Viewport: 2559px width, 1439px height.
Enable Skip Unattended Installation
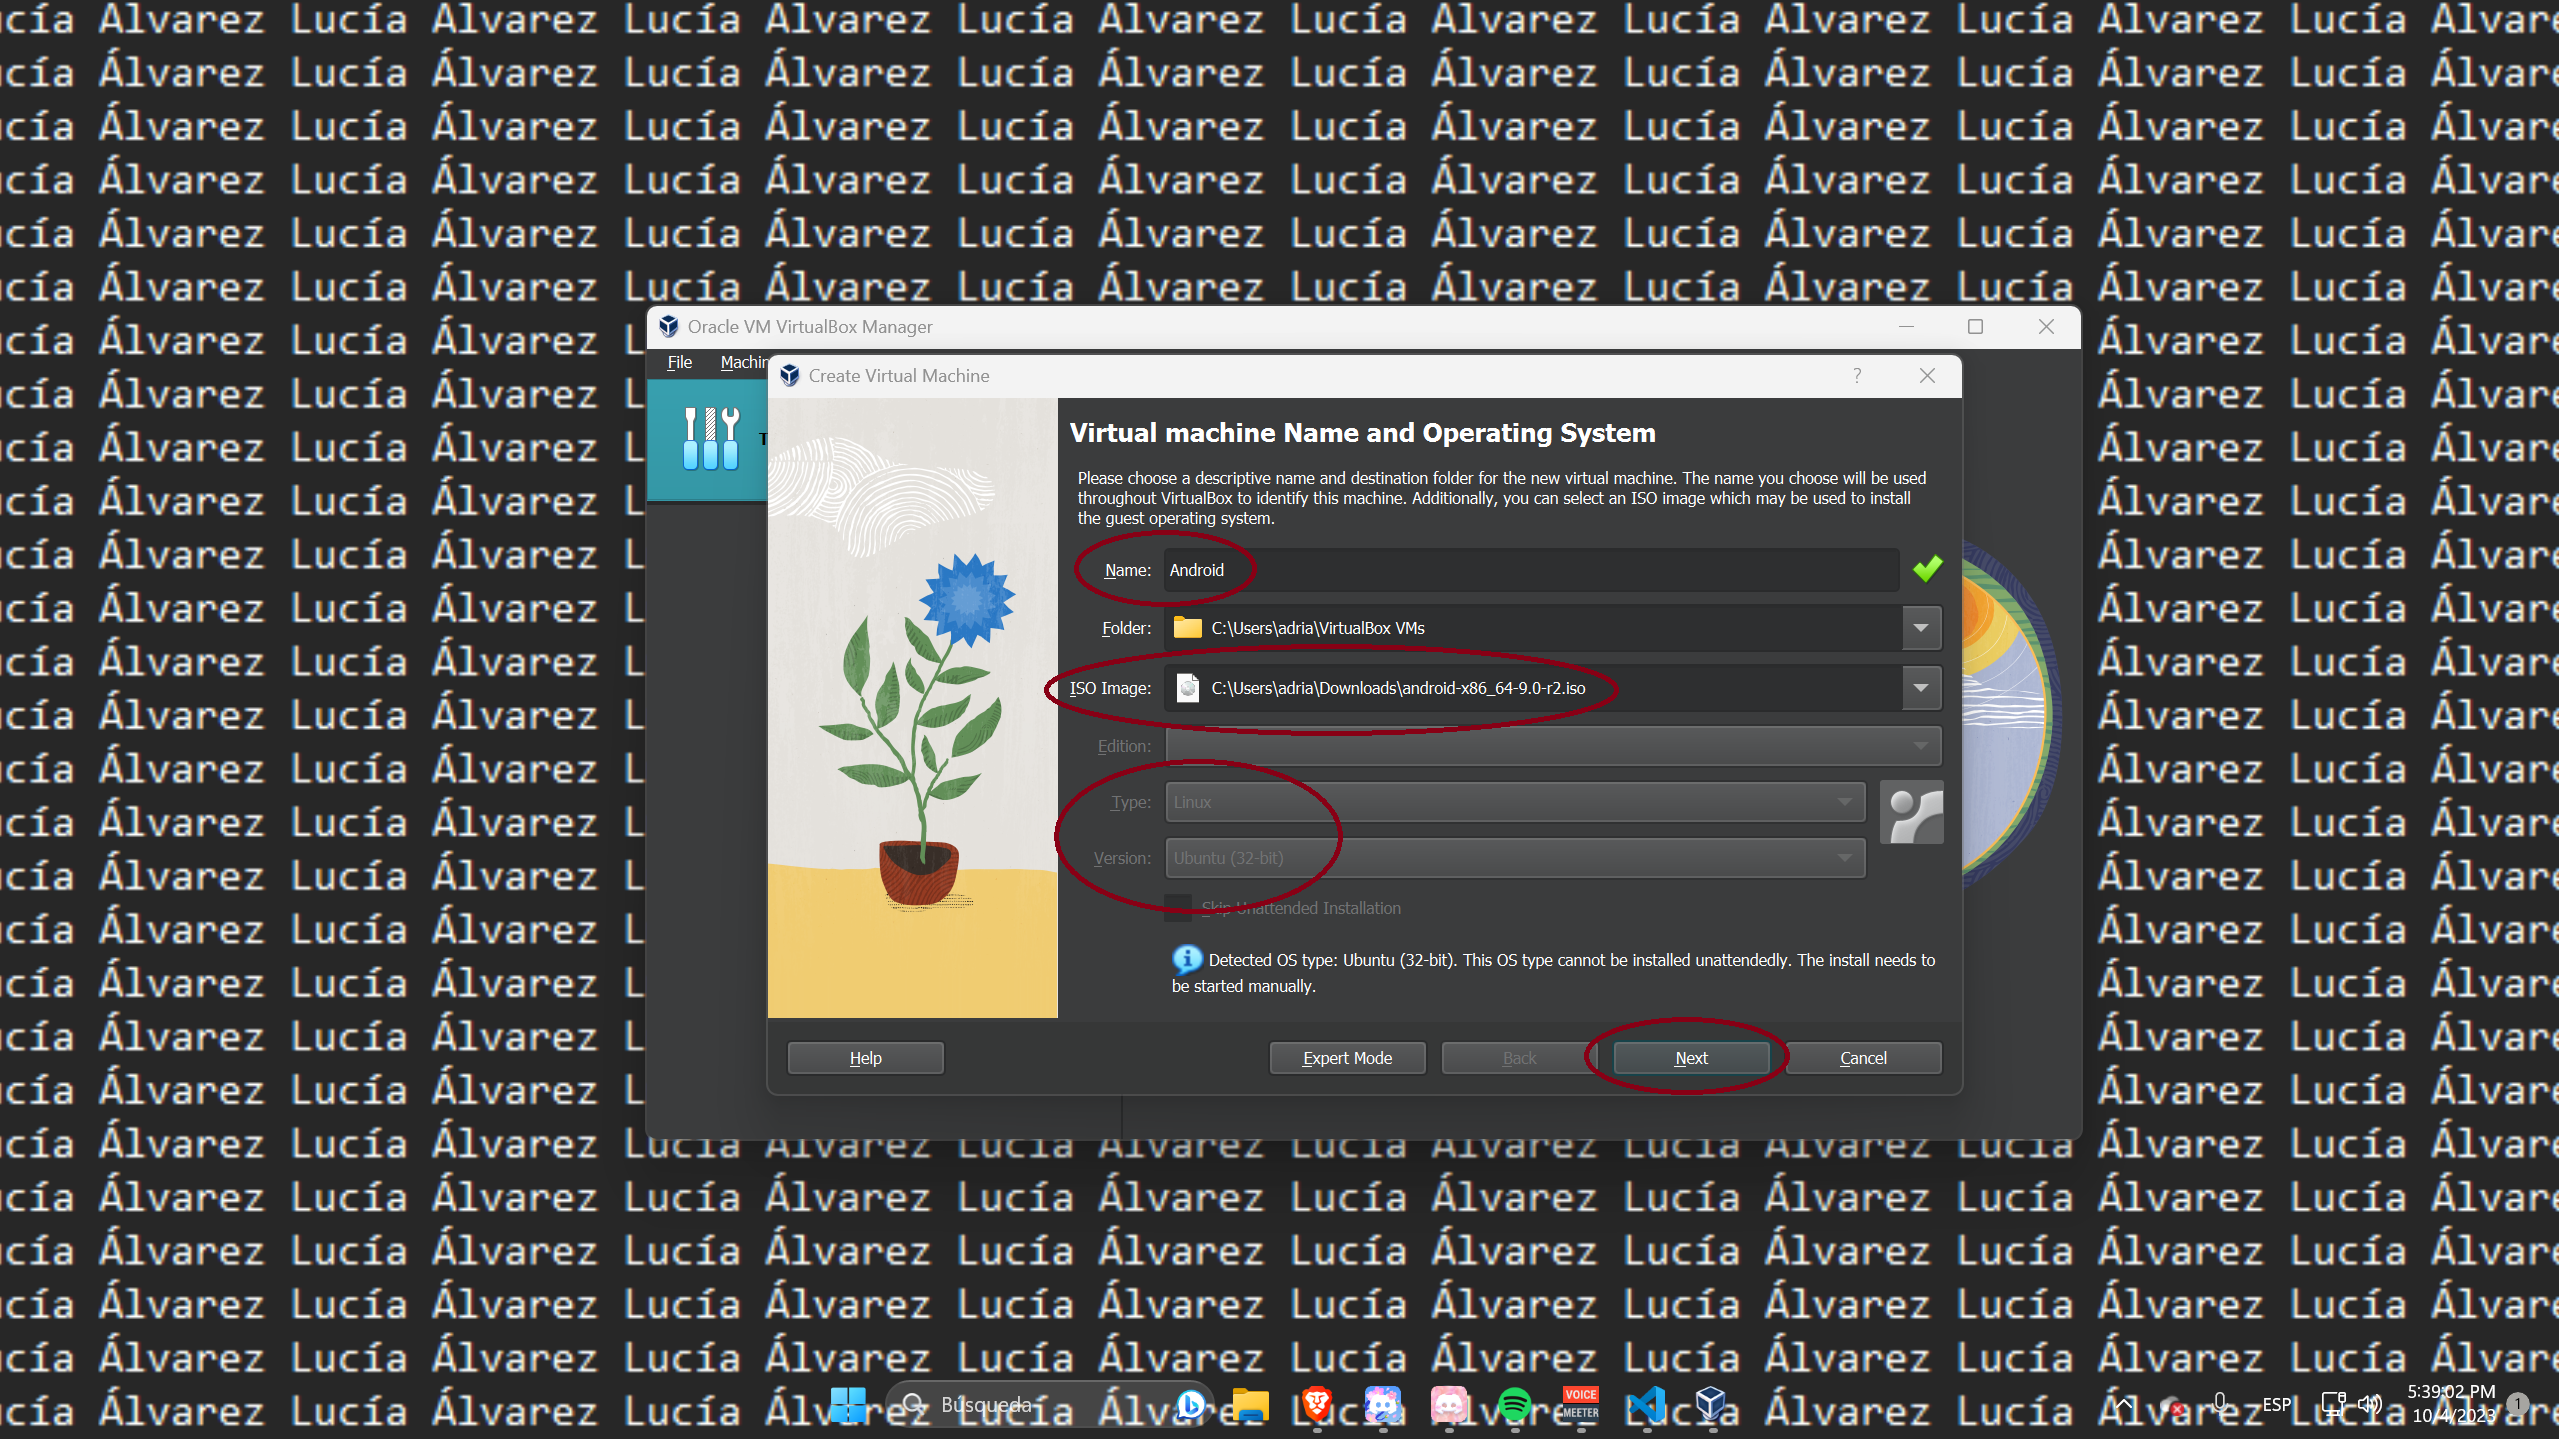(1178, 907)
